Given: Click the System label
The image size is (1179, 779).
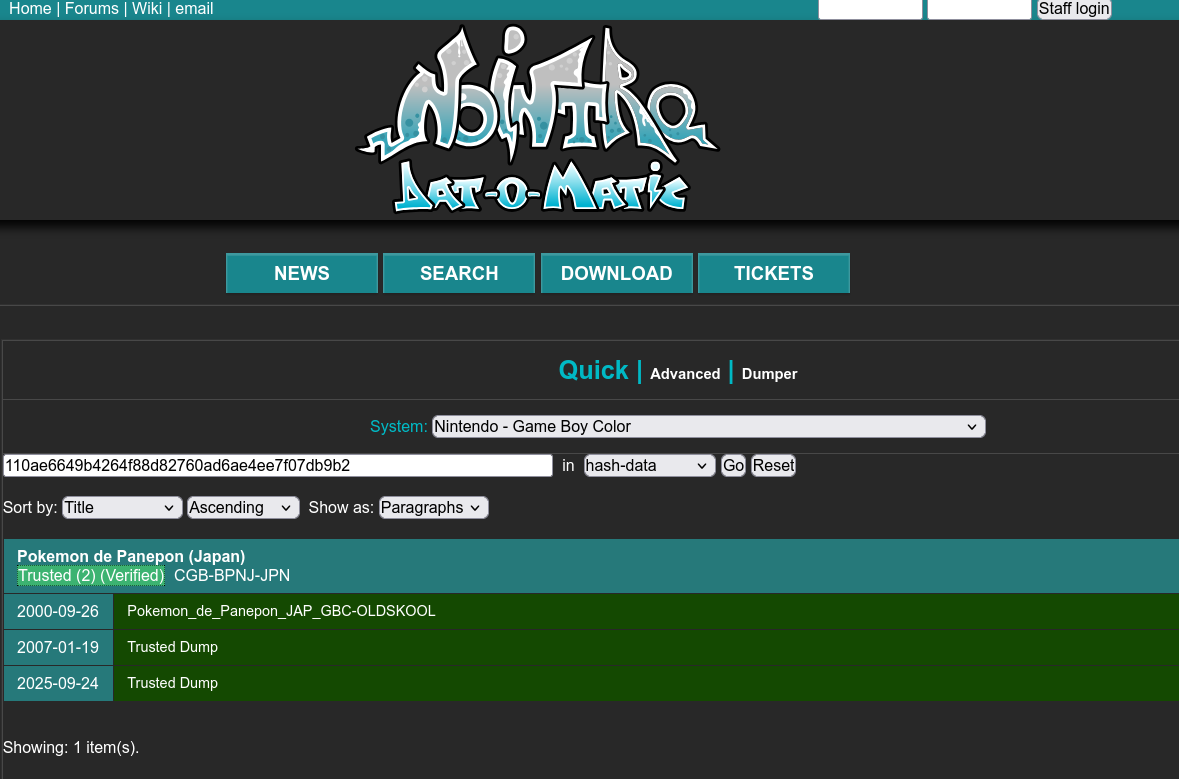Looking at the screenshot, I should 399,426.
